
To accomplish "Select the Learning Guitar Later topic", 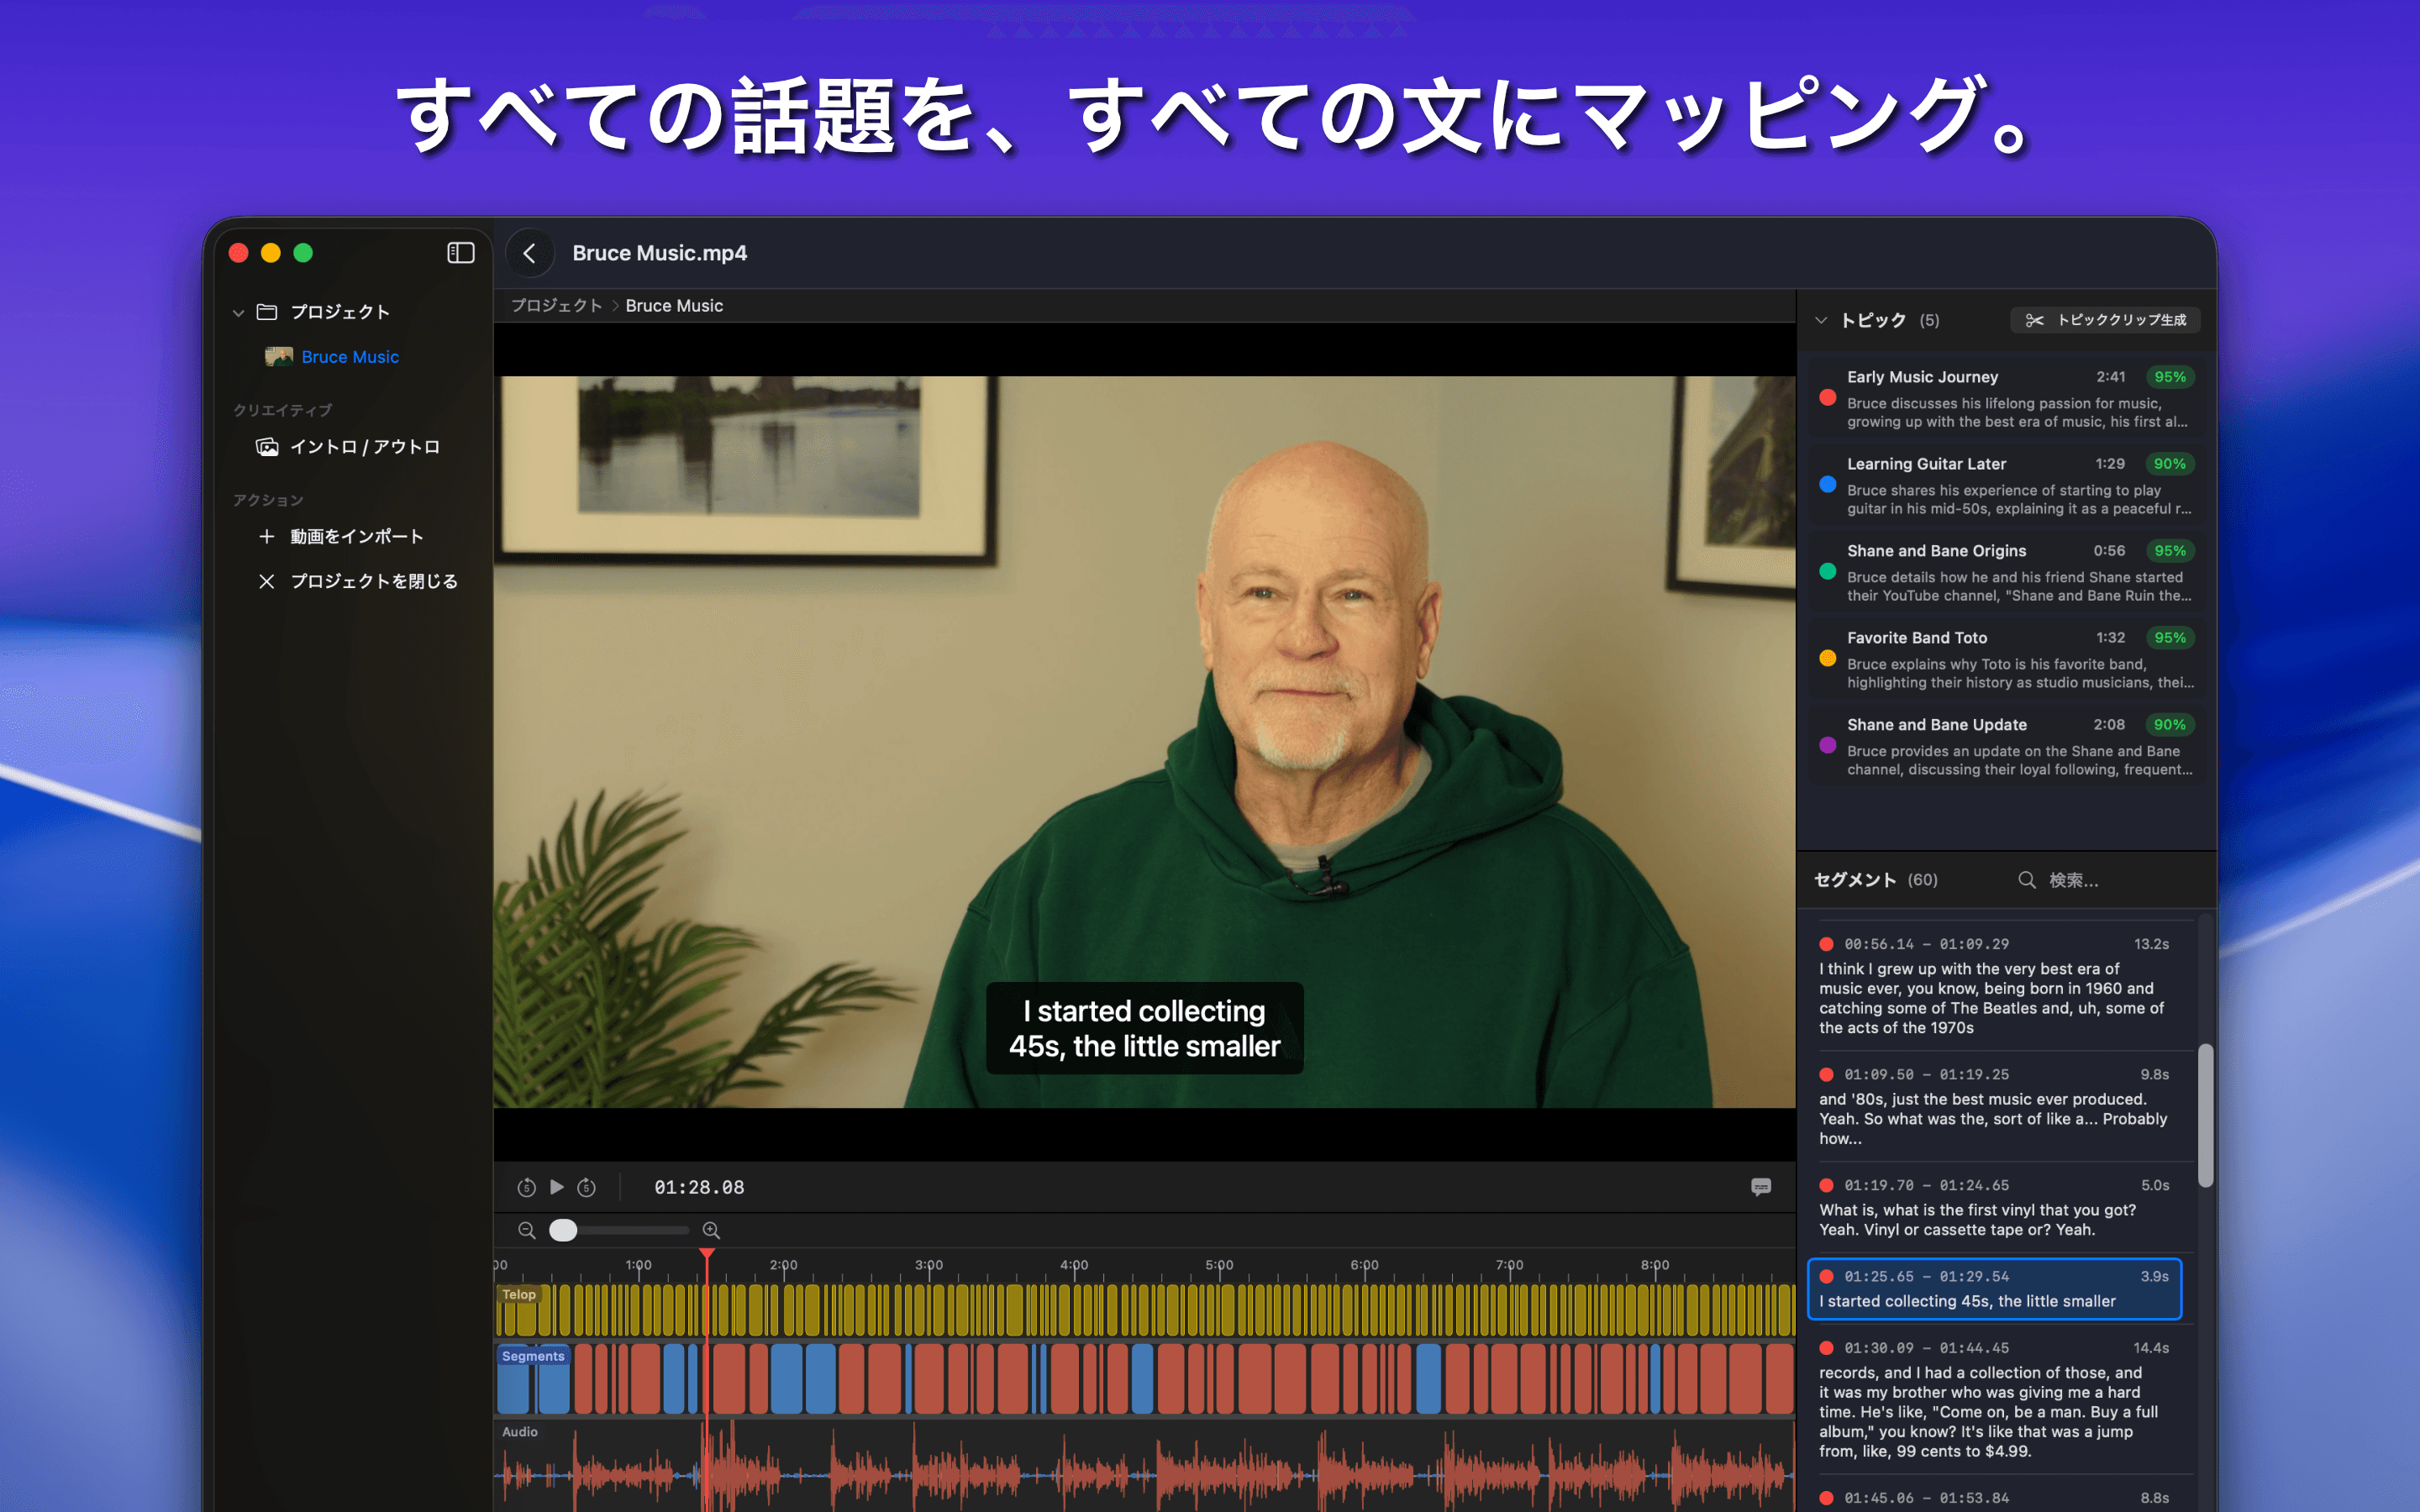I will tap(2006, 485).
